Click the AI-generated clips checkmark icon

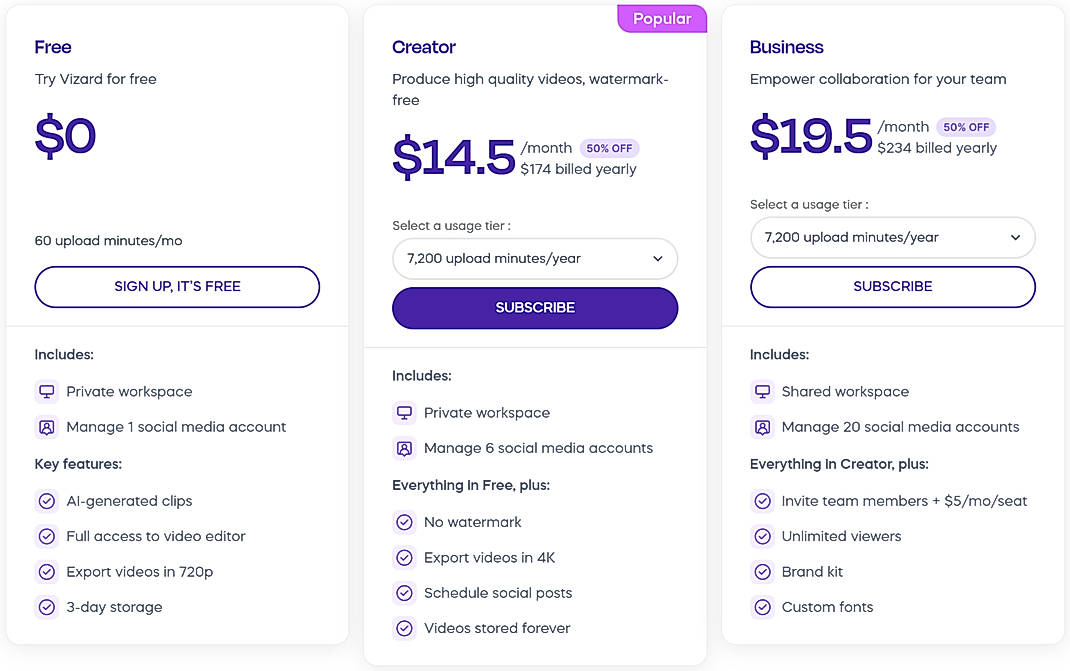[46, 500]
